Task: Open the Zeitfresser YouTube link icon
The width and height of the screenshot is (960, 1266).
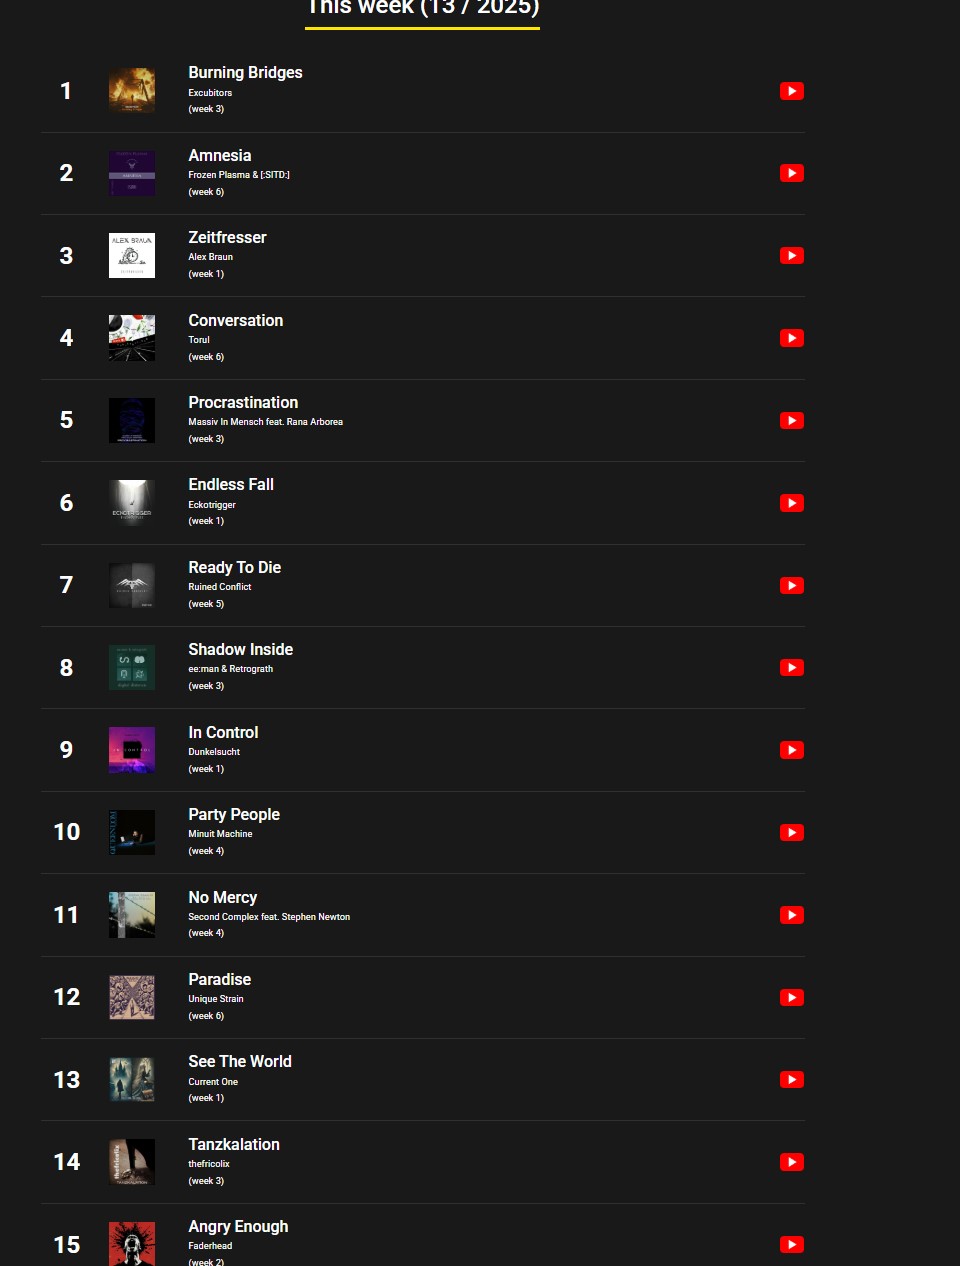Action: (792, 256)
